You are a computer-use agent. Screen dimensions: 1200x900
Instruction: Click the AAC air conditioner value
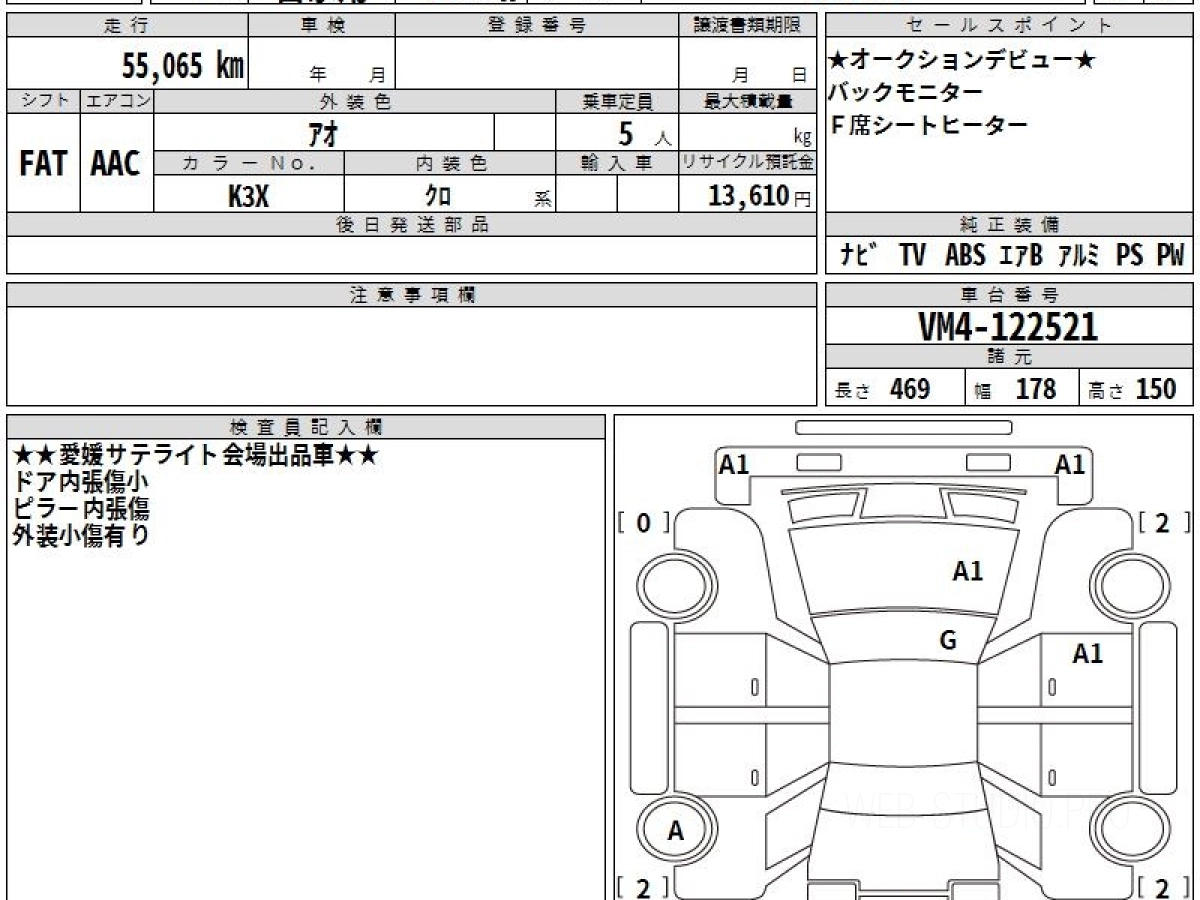116,163
